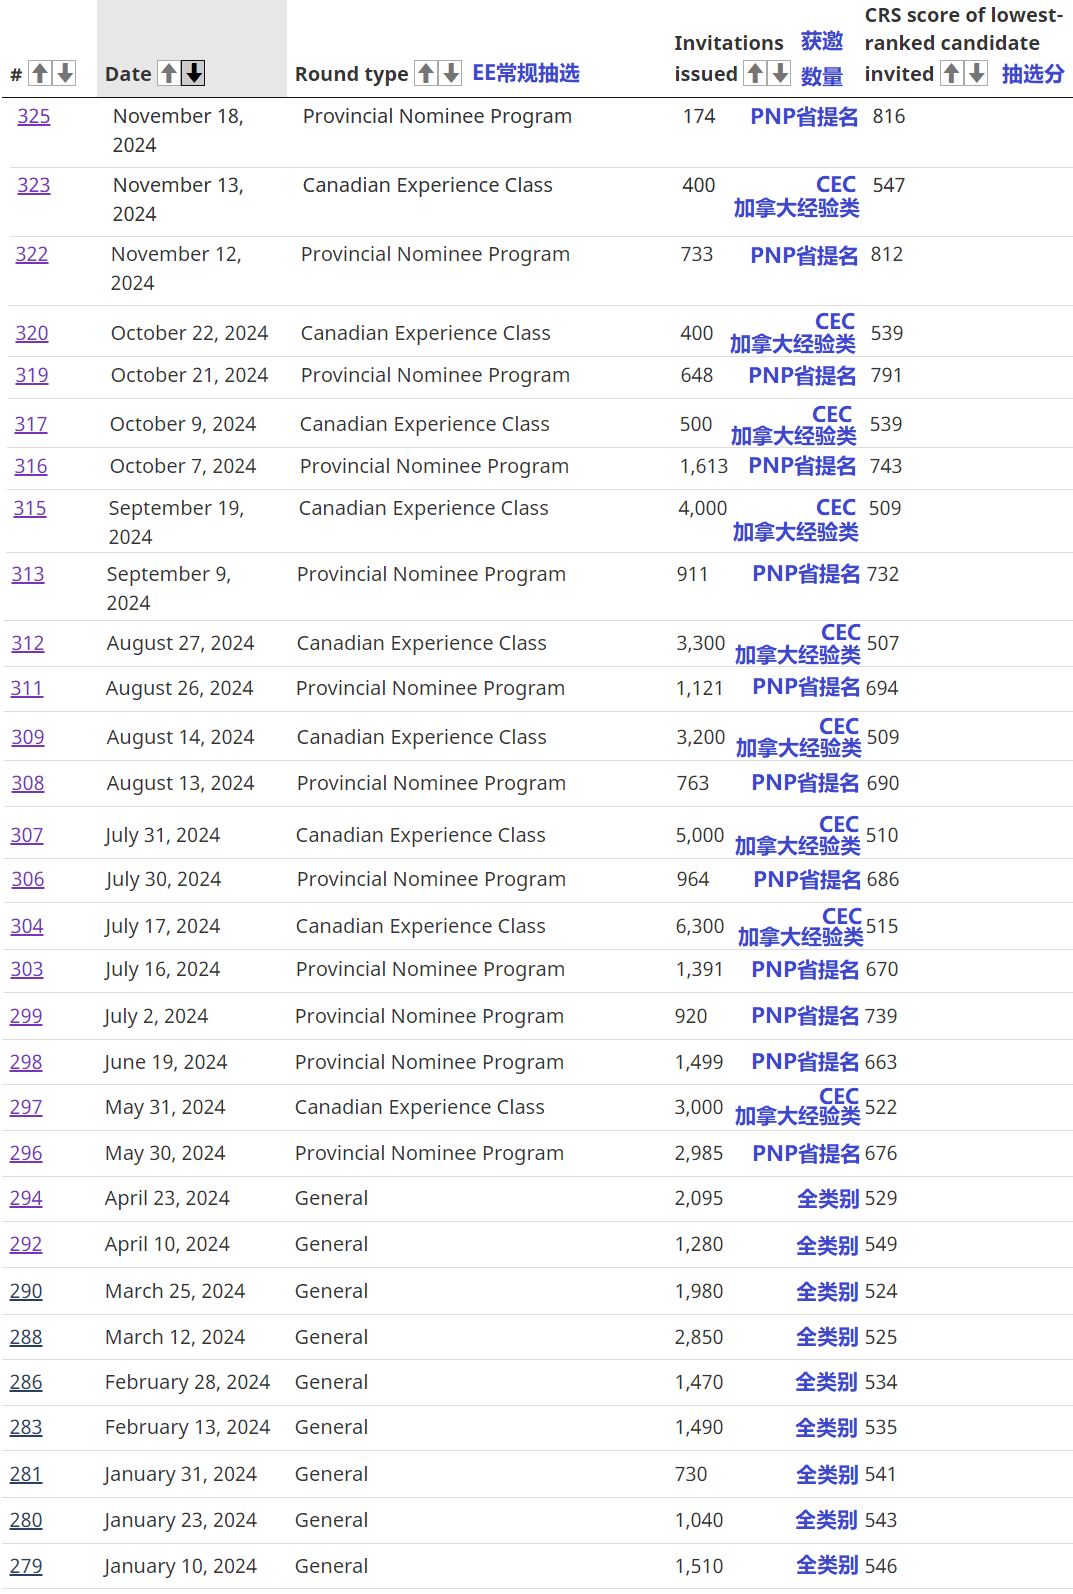
Task: Click the Date column header
Action: pos(128,74)
